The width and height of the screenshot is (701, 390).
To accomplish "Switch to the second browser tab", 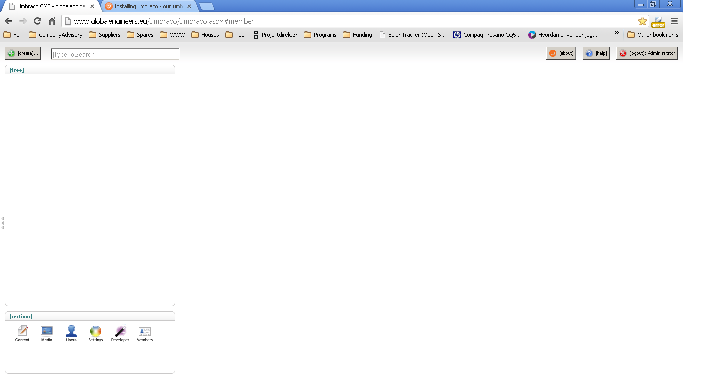I will pos(148,6).
